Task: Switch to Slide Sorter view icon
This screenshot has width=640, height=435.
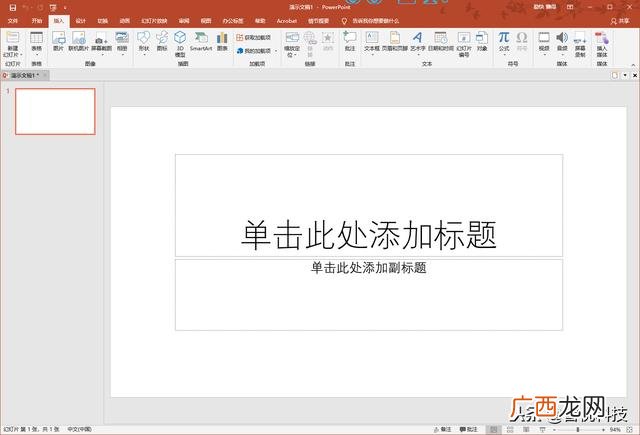Action: [x=510, y=429]
